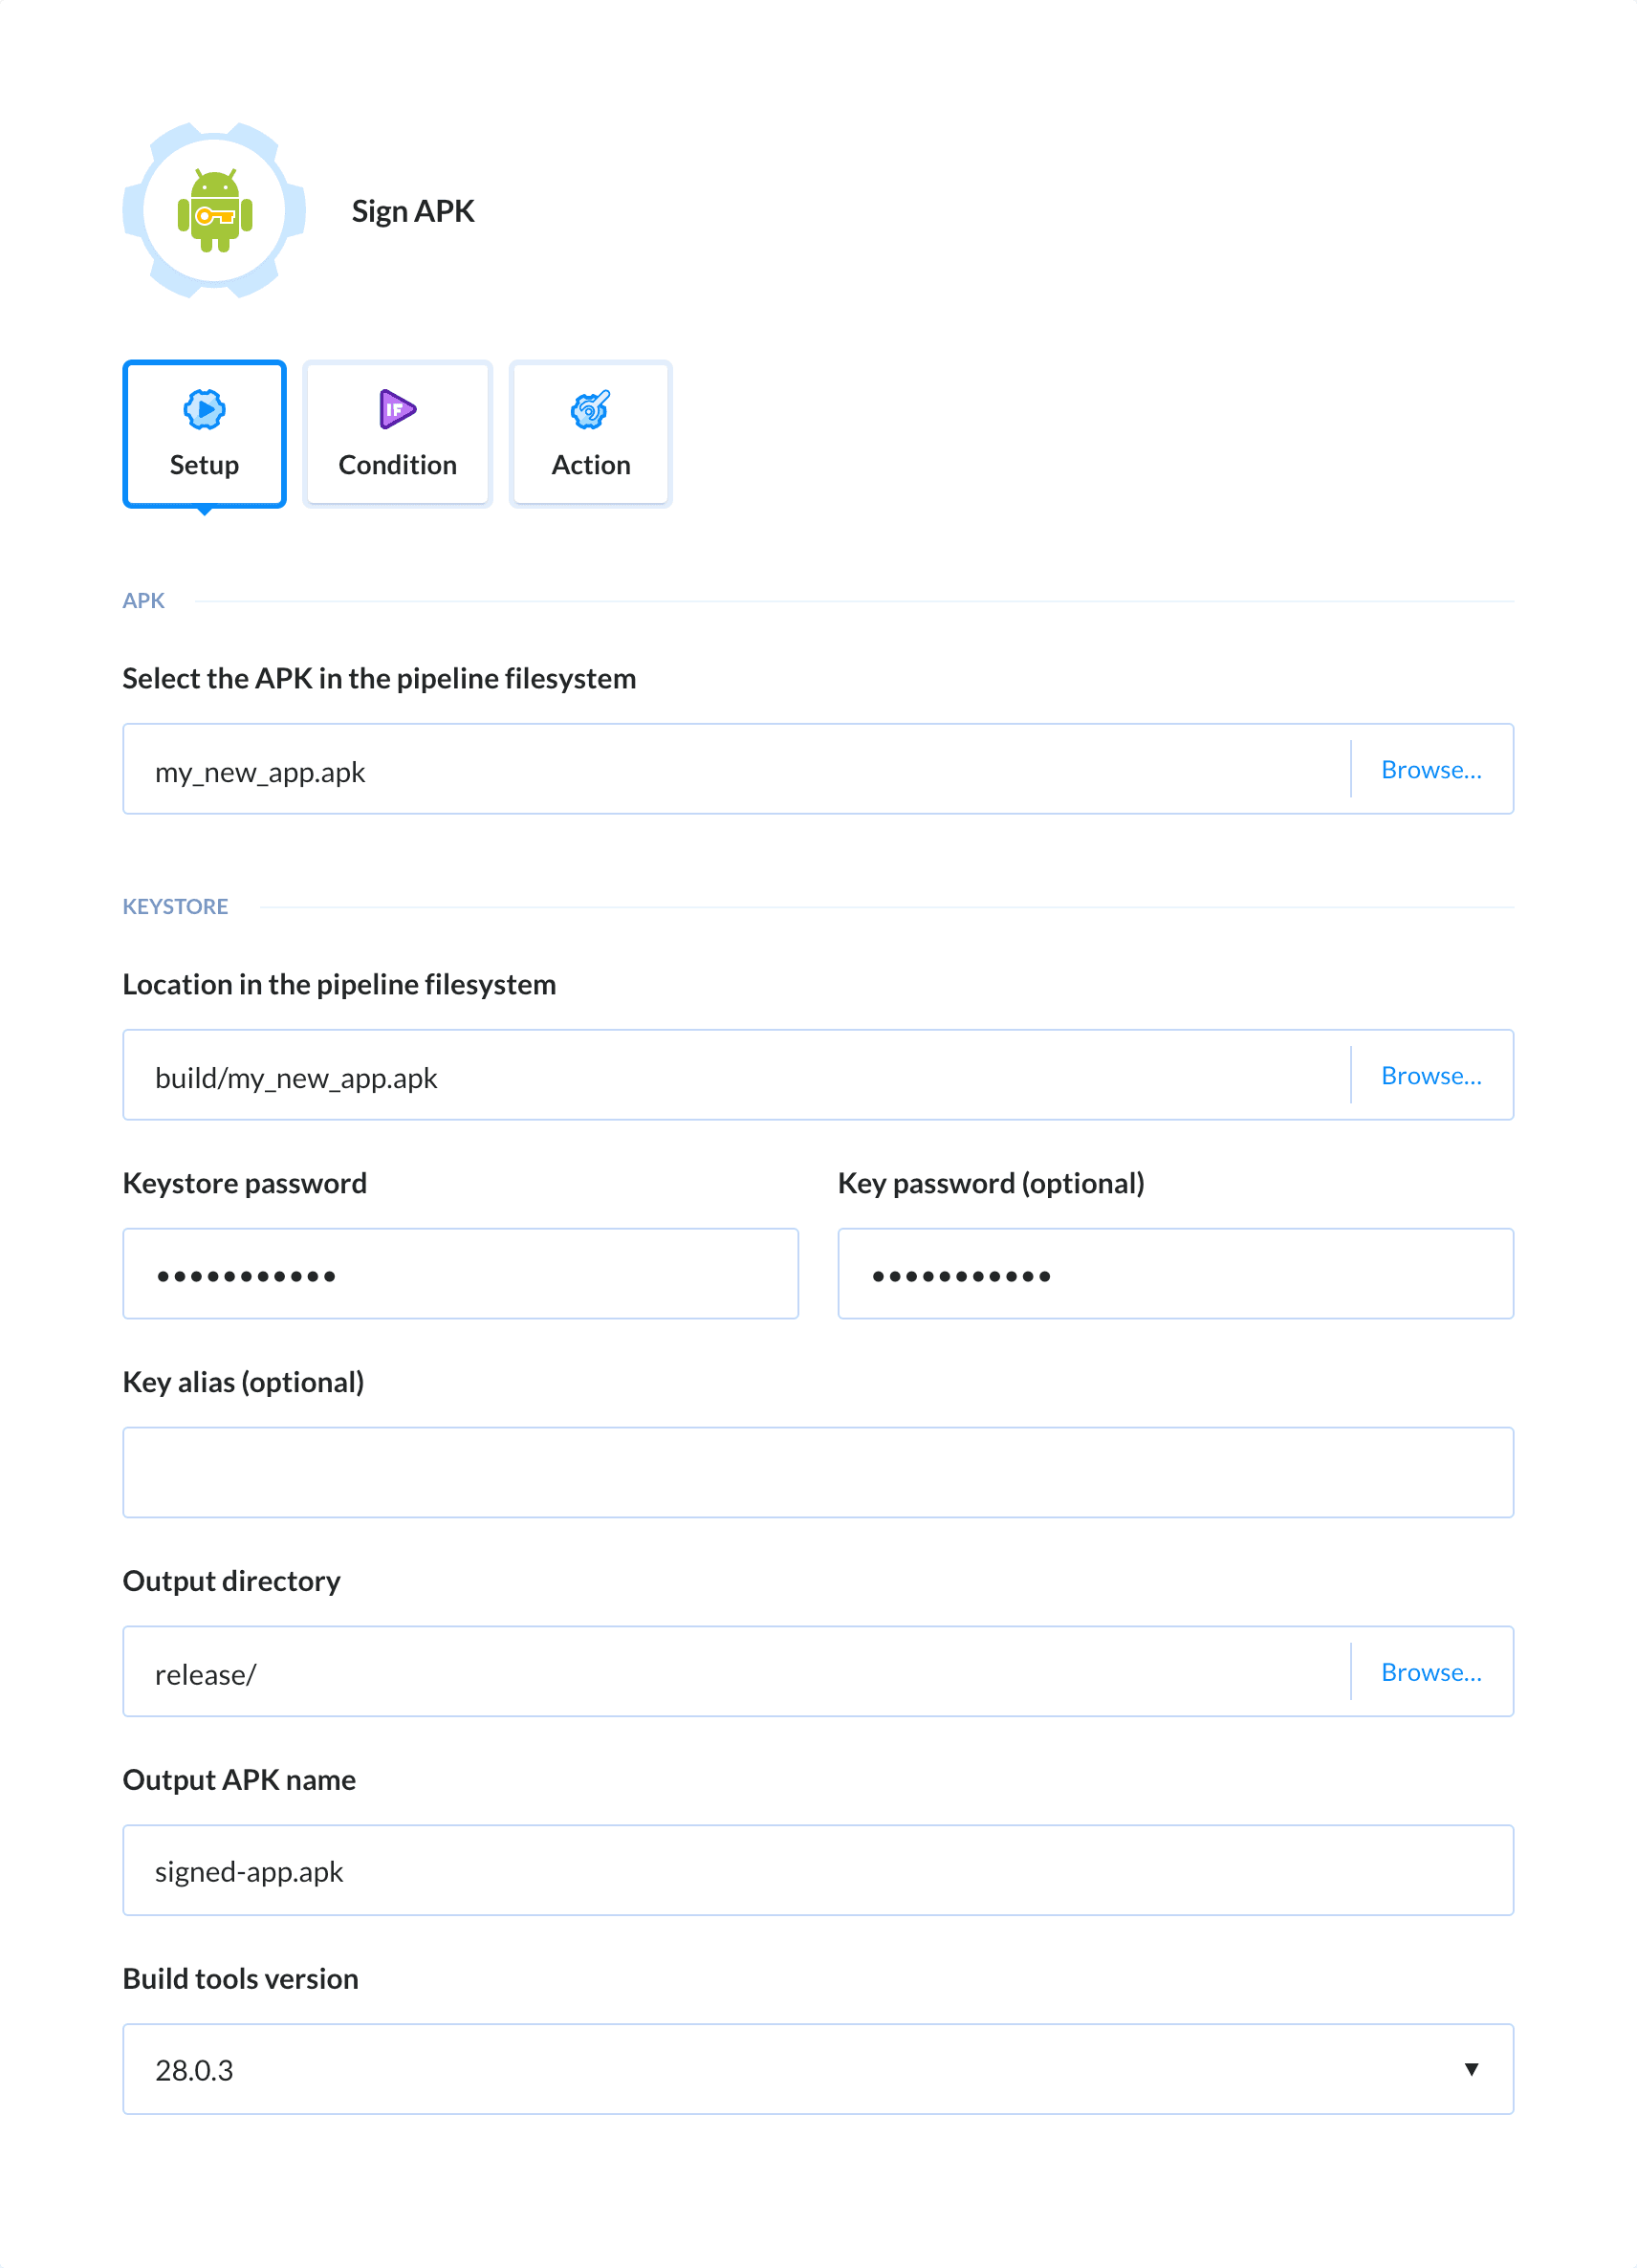Click the Action gear icon
The width and height of the screenshot is (1637, 2268).
[590, 409]
